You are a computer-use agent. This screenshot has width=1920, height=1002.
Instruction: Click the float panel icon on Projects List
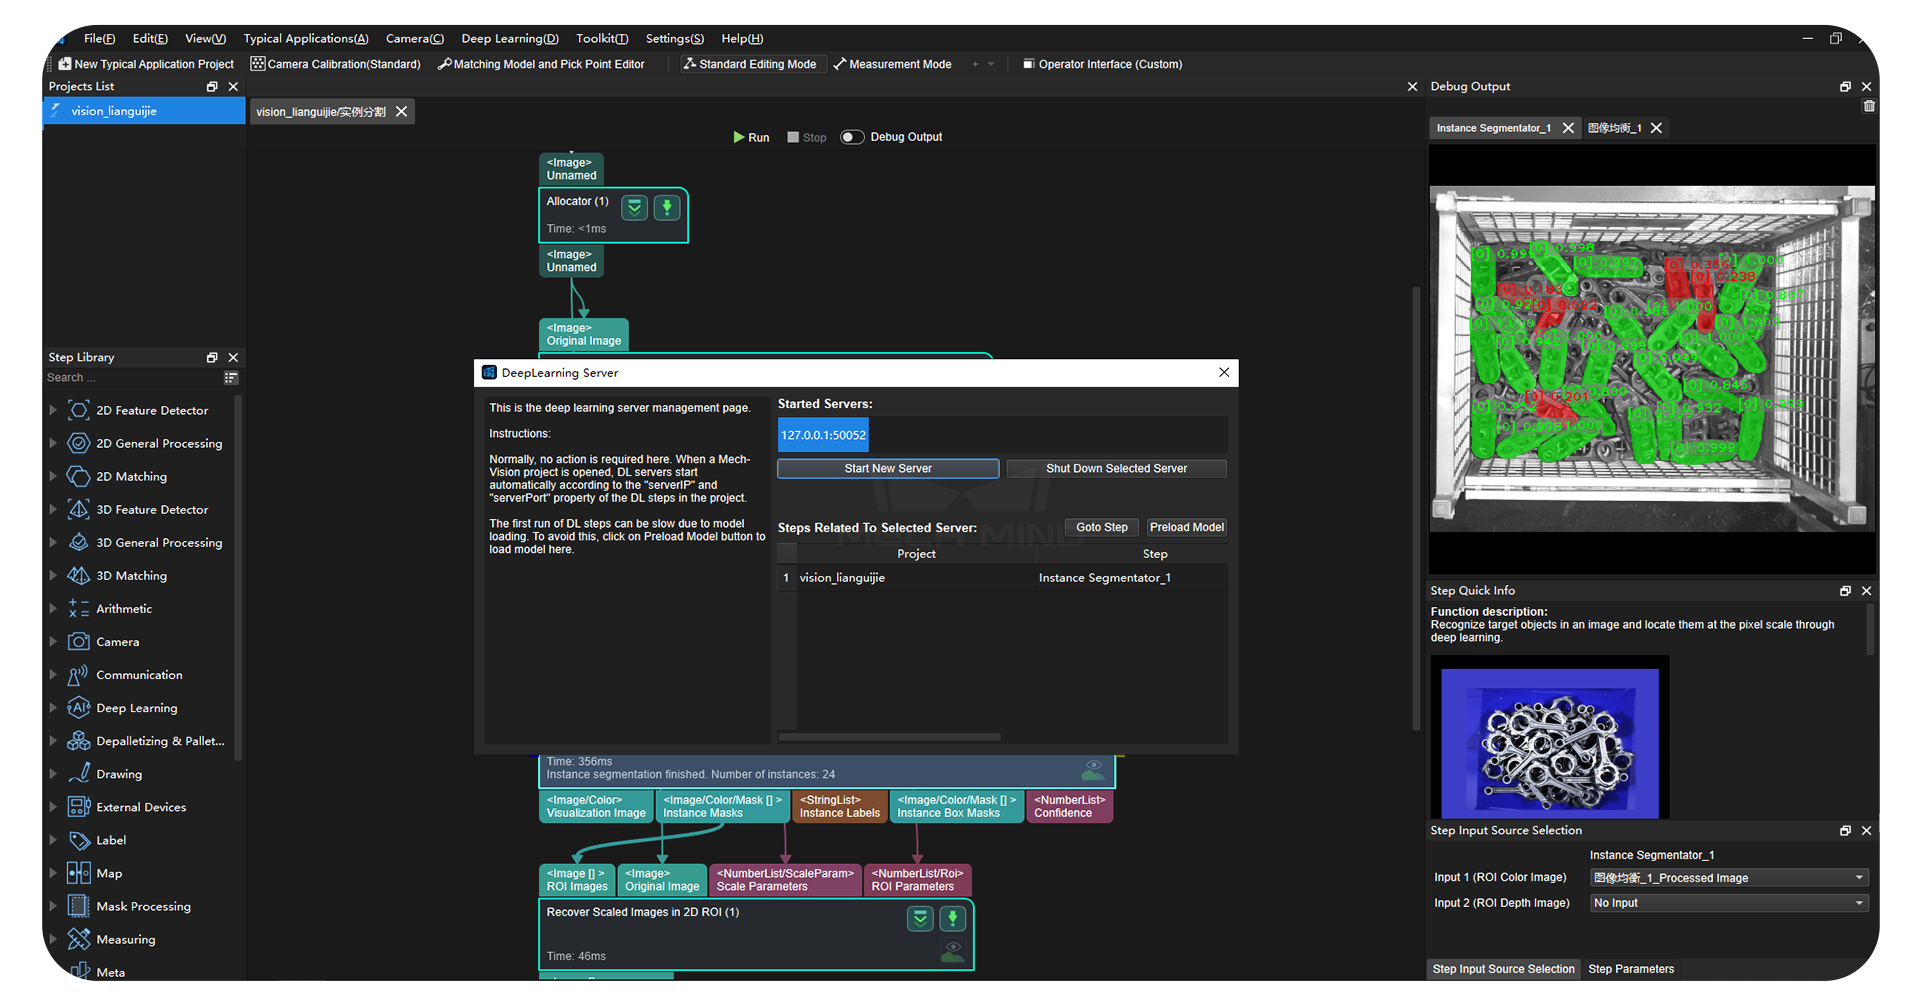pos(211,86)
